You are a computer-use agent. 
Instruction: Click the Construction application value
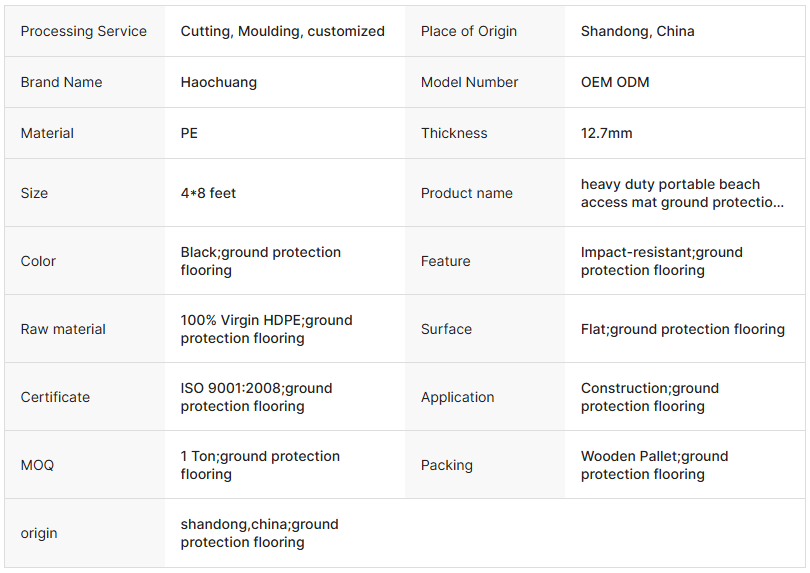pyautogui.click(x=649, y=397)
